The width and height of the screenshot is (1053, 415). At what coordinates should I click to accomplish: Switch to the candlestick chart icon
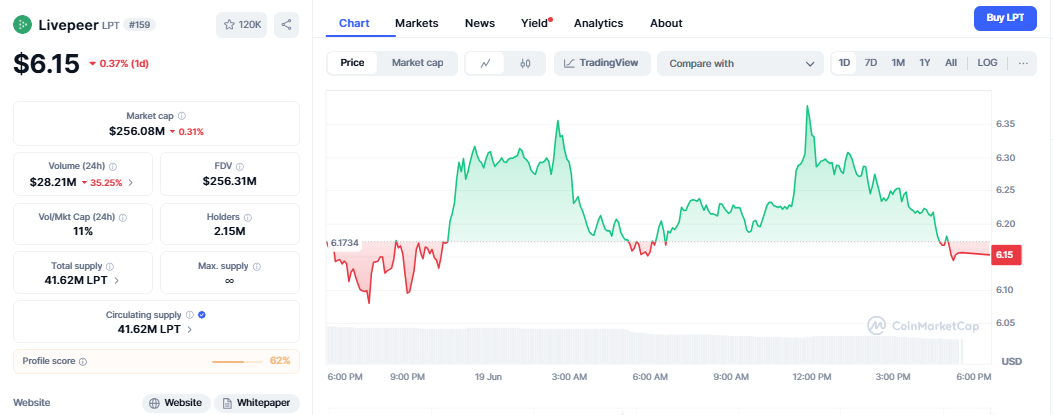525,63
